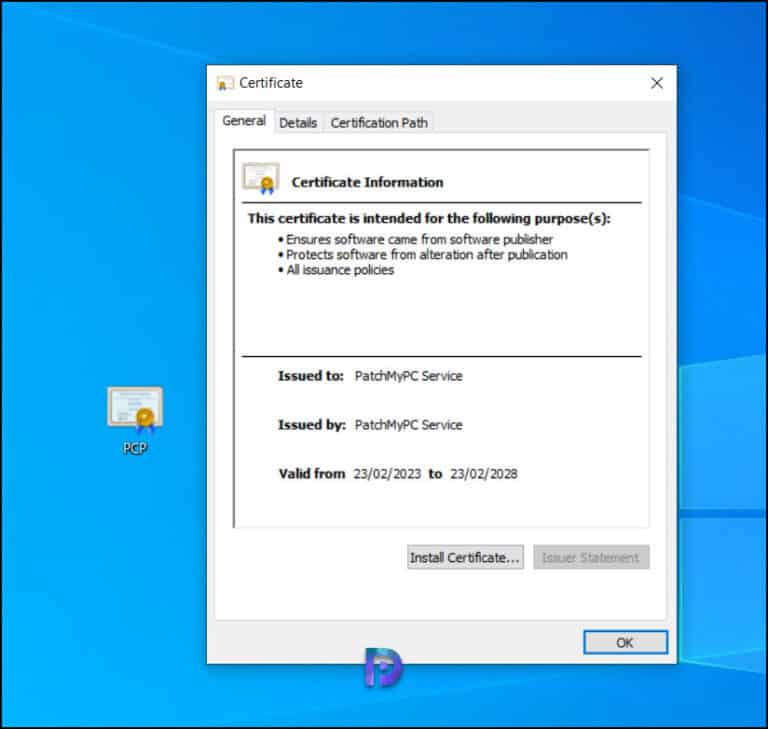Confirm with the OK button
Viewport: 768px width, 729px height.
625,642
